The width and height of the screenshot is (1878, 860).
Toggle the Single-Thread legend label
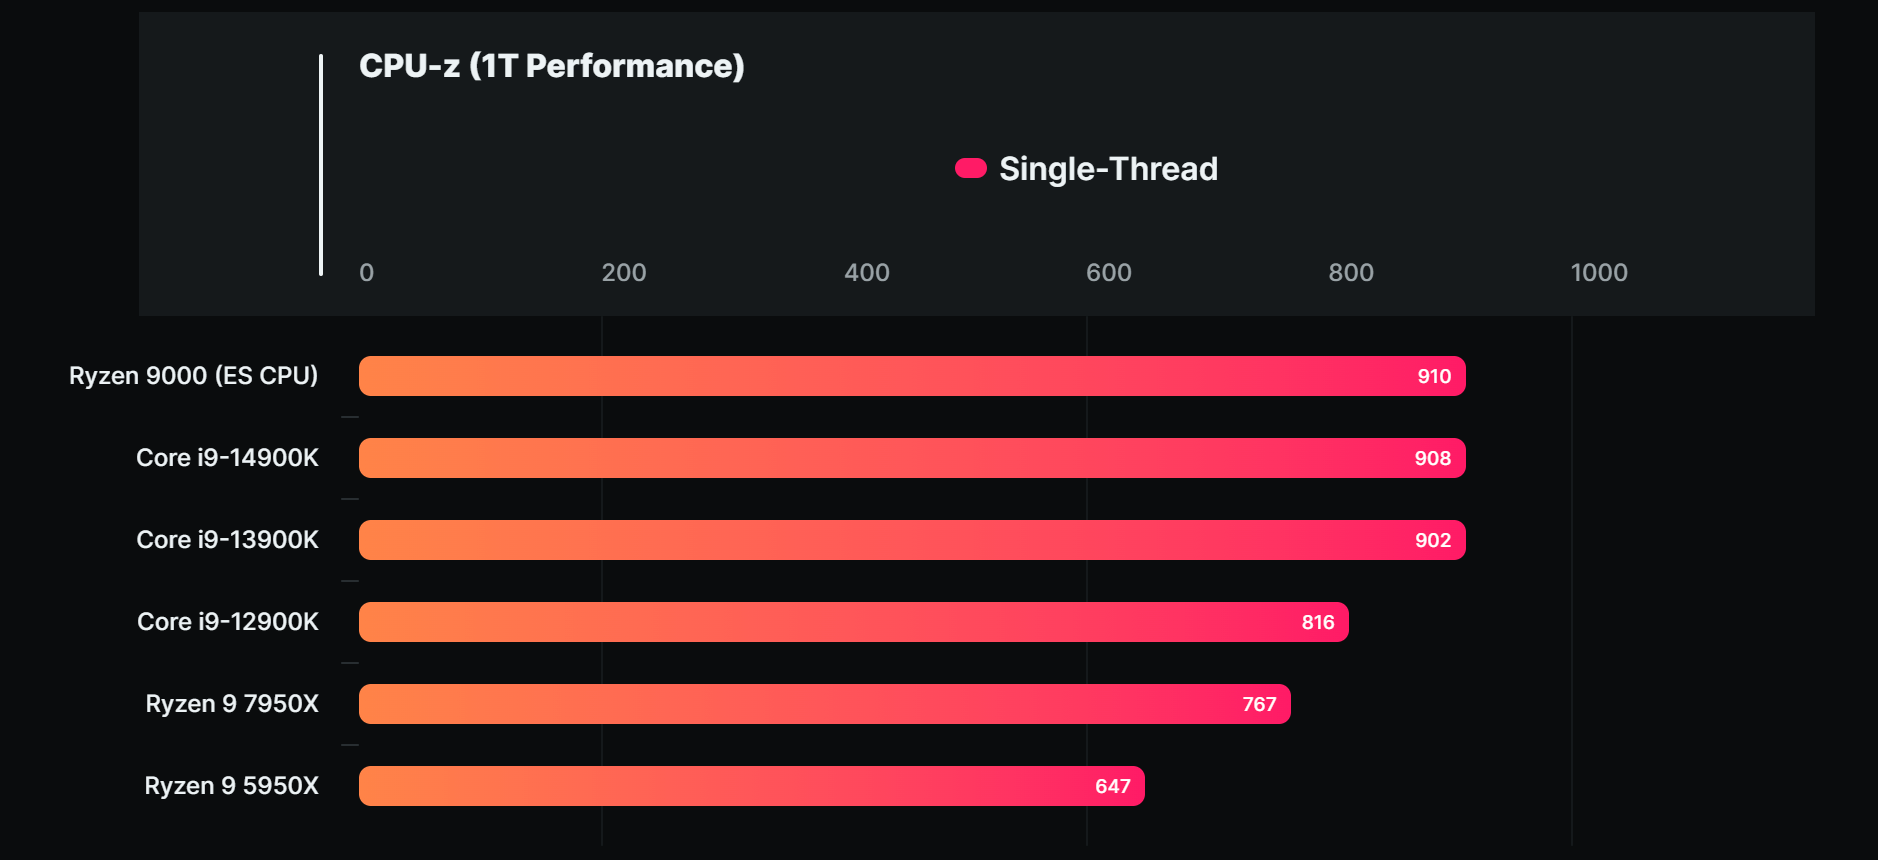pyautogui.click(x=1108, y=169)
